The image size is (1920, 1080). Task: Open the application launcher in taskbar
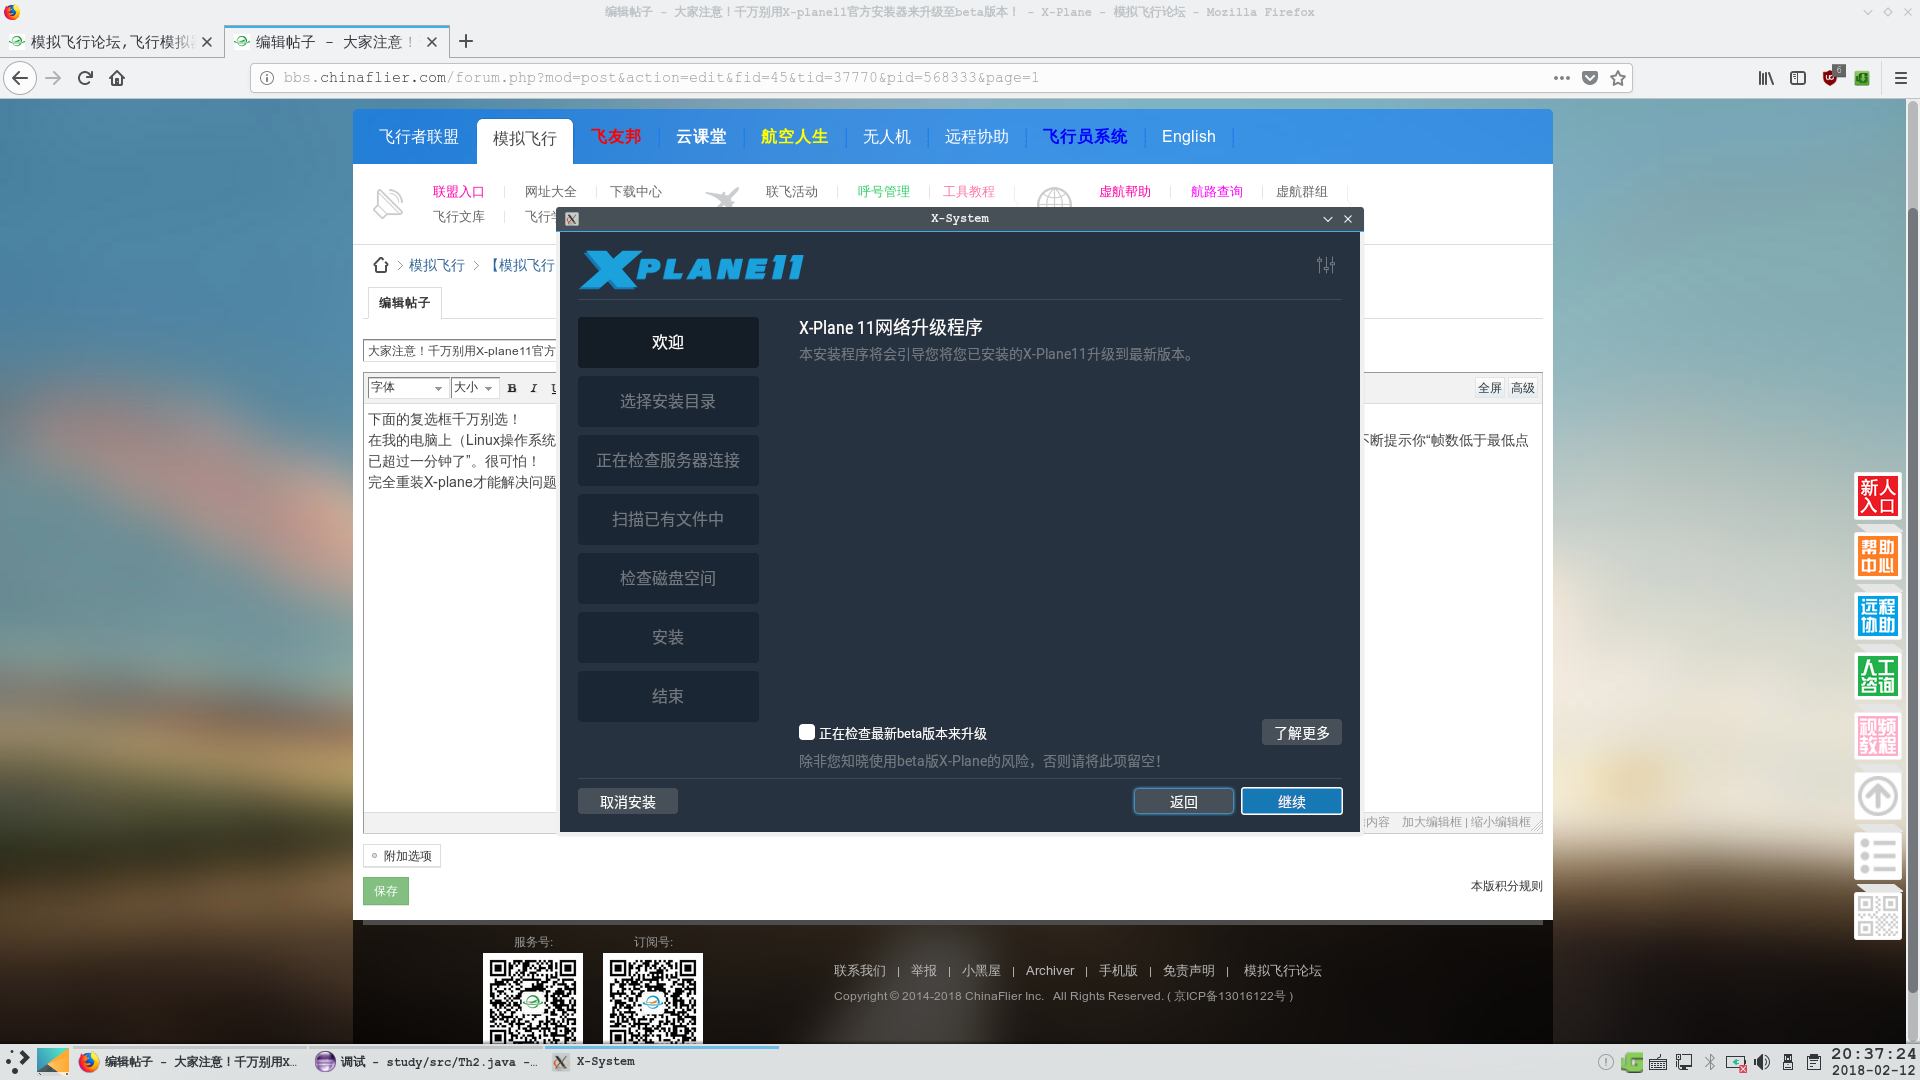point(17,1061)
